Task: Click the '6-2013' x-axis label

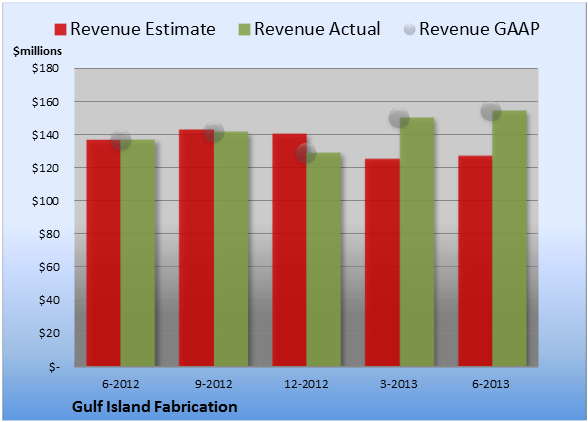Action: 491,384
